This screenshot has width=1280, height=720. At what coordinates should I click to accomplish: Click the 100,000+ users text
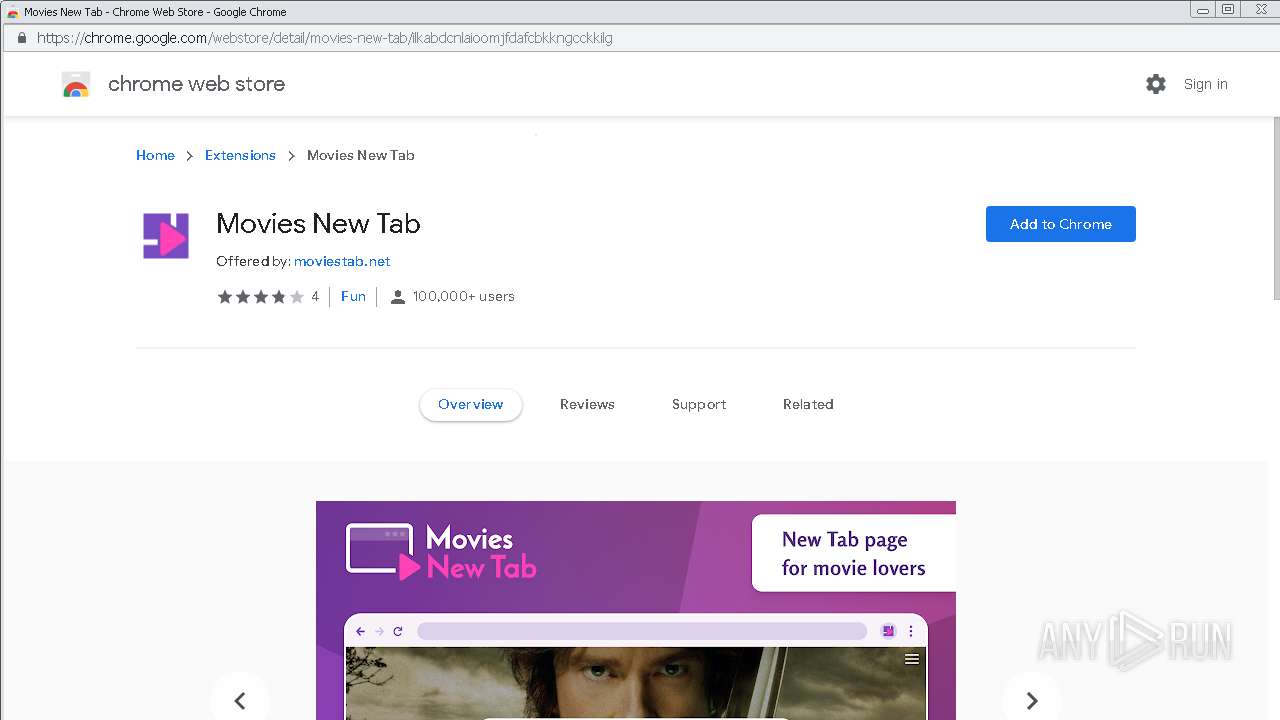463,296
